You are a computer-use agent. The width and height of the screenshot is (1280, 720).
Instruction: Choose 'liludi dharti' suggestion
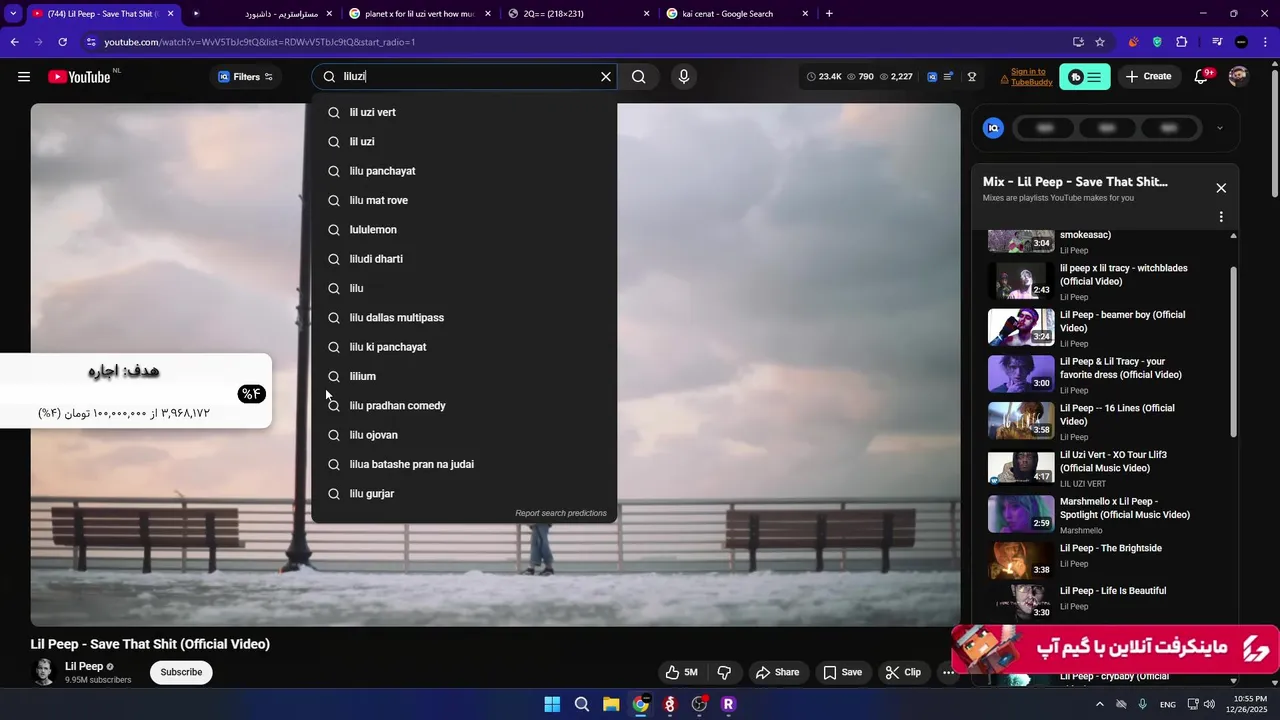[464, 259]
